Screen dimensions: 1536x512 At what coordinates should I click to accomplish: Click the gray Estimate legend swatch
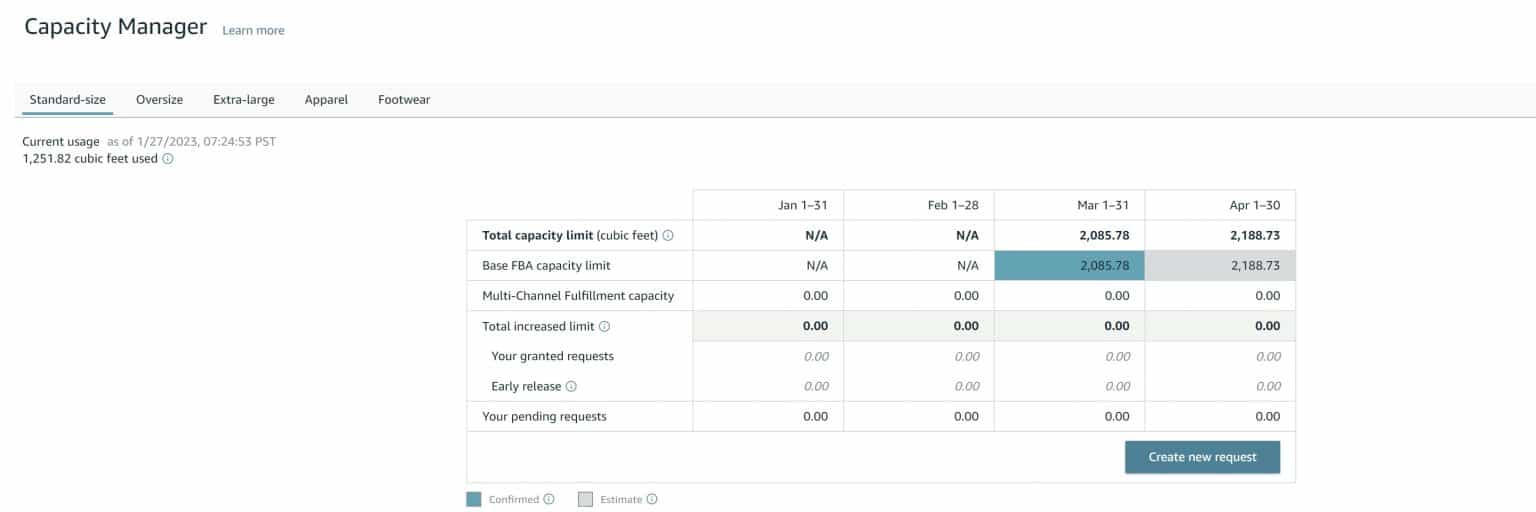586,500
